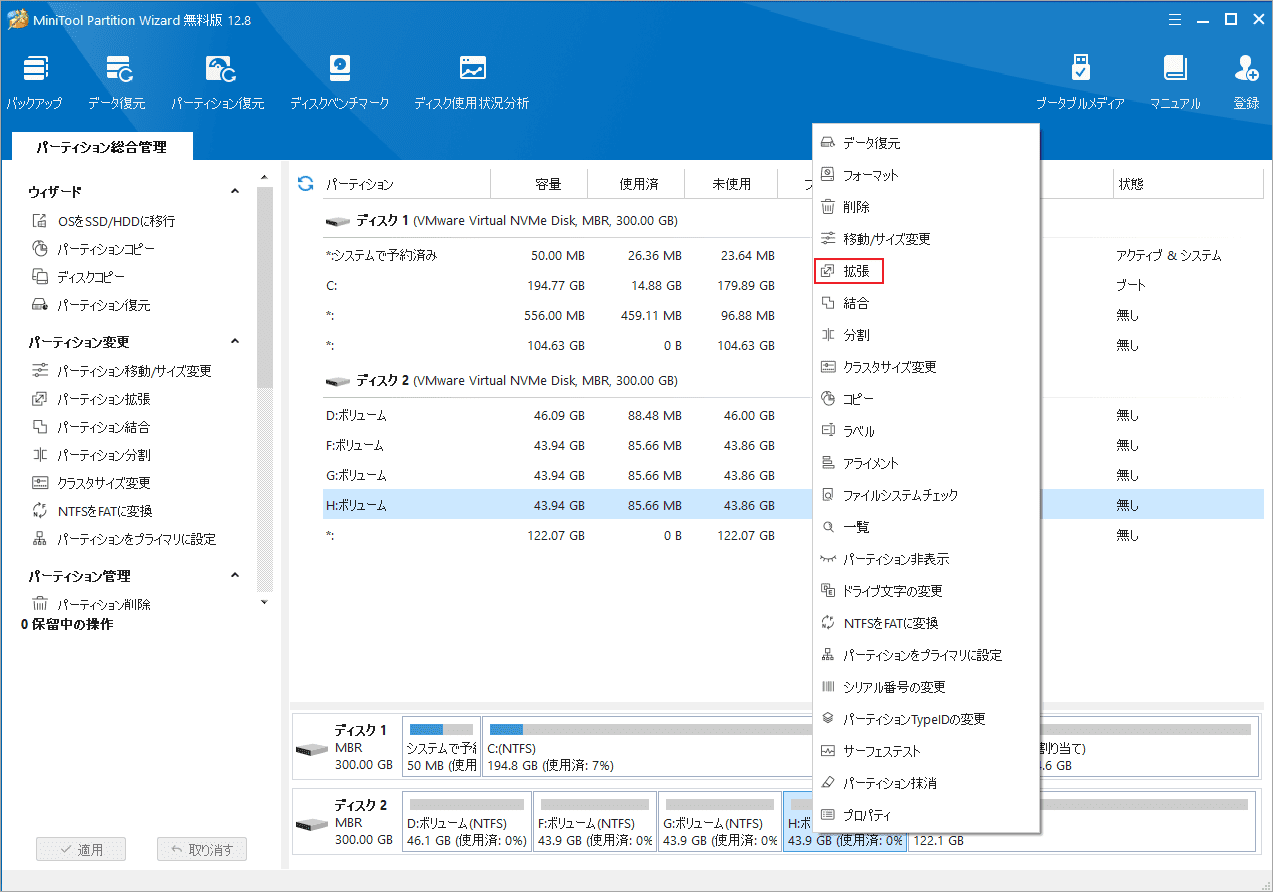Image resolution: width=1273 pixels, height=892 pixels.
Task: Expand the パーティション管理 section
Action: click(234, 575)
